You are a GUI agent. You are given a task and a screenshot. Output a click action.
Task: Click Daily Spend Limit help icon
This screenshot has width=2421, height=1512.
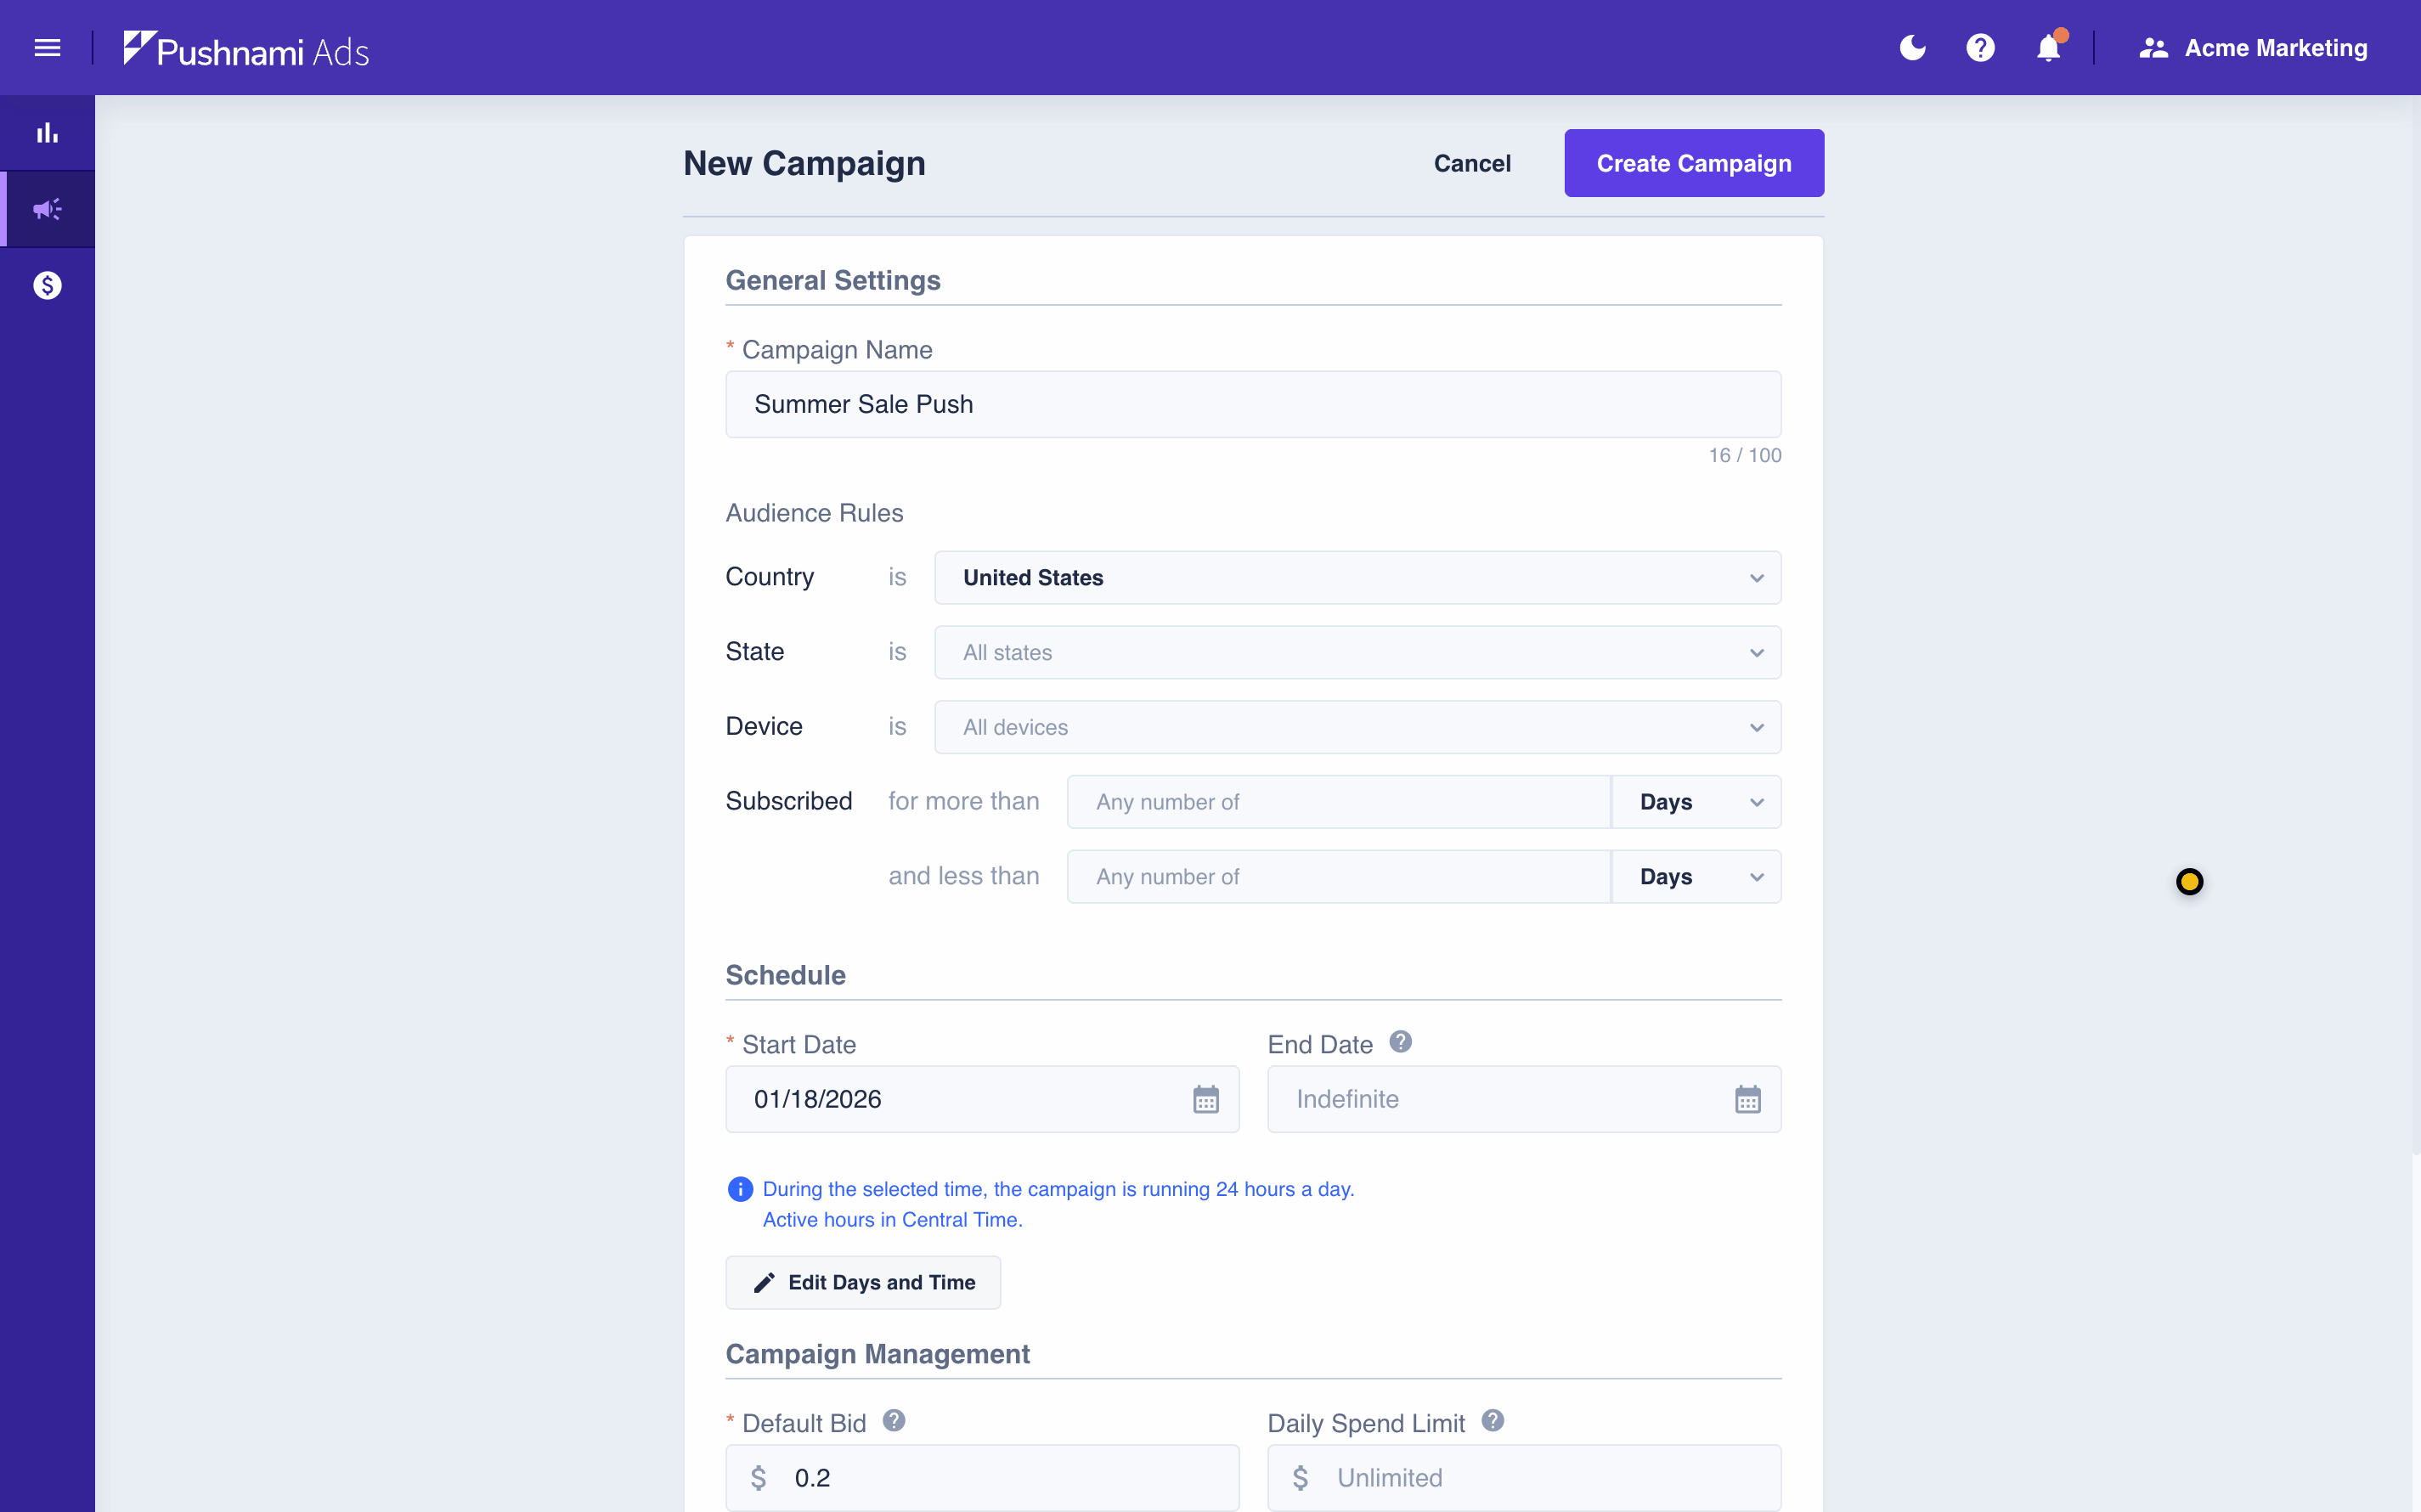pyautogui.click(x=1492, y=1421)
